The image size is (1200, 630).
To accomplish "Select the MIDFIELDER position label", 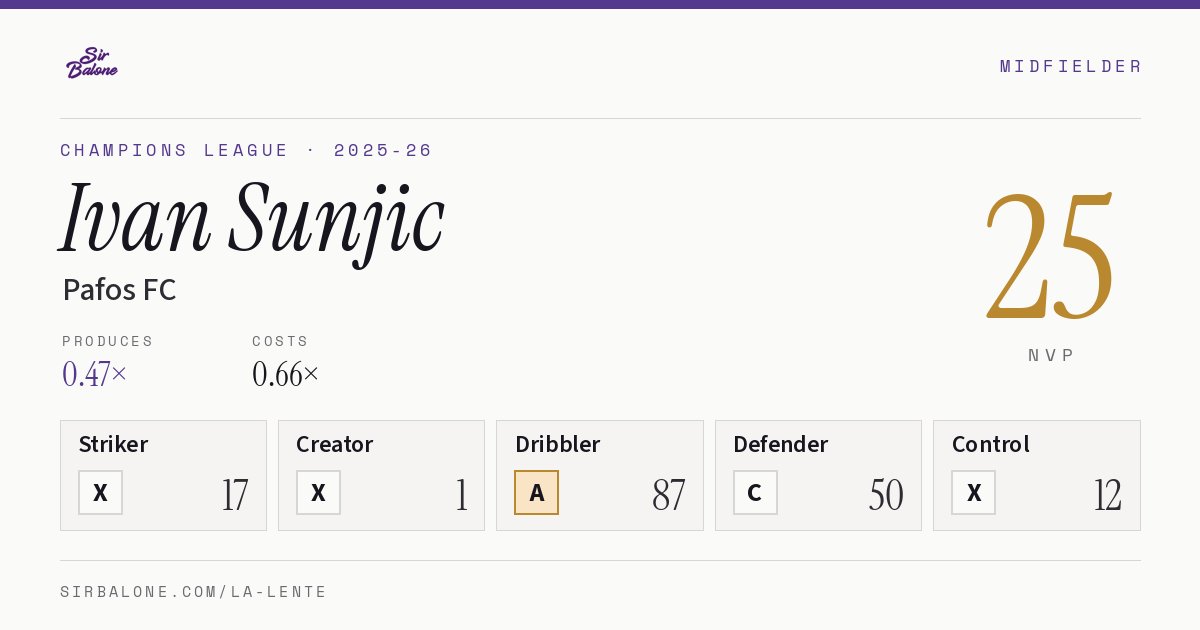I will click(1071, 66).
